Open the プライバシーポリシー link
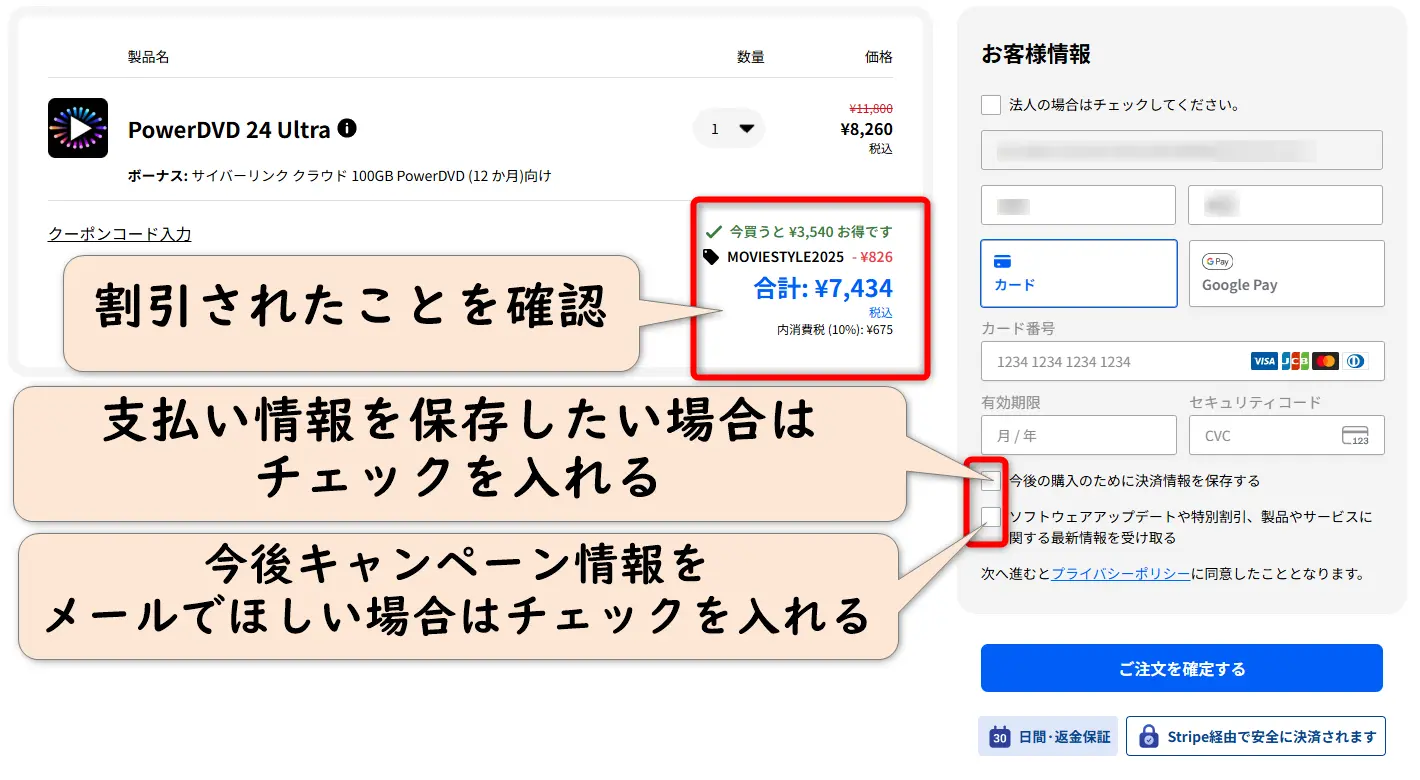 1120,573
